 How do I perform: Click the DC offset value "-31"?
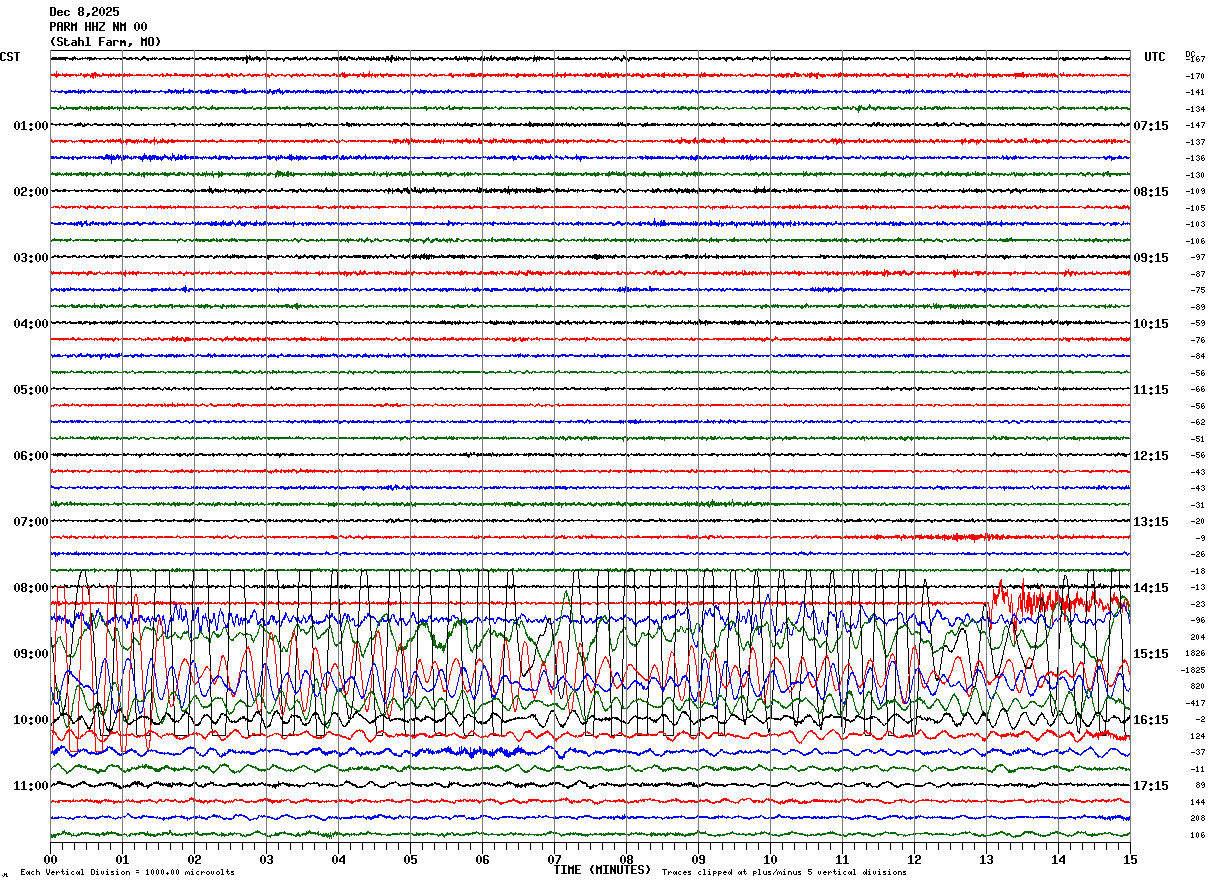pyautogui.click(x=1197, y=505)
